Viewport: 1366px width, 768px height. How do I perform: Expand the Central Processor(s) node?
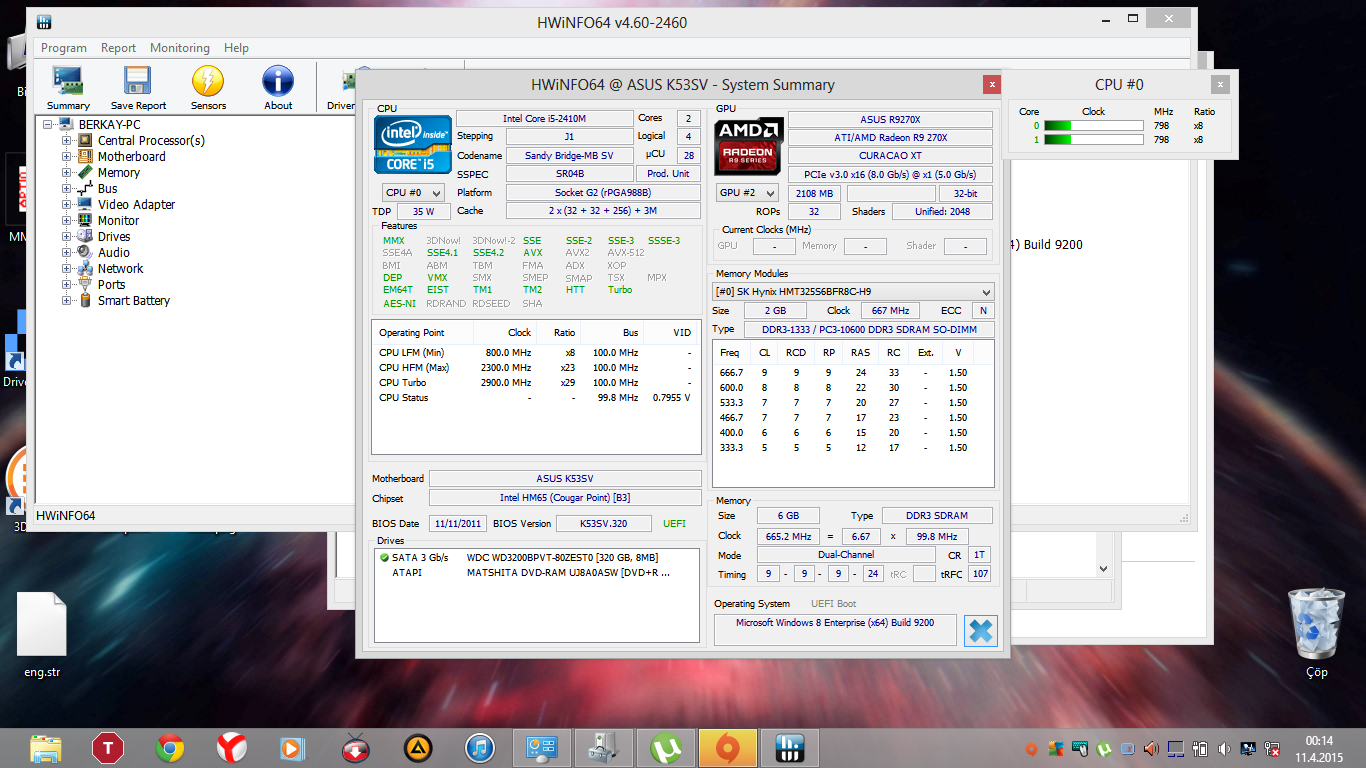67,140
